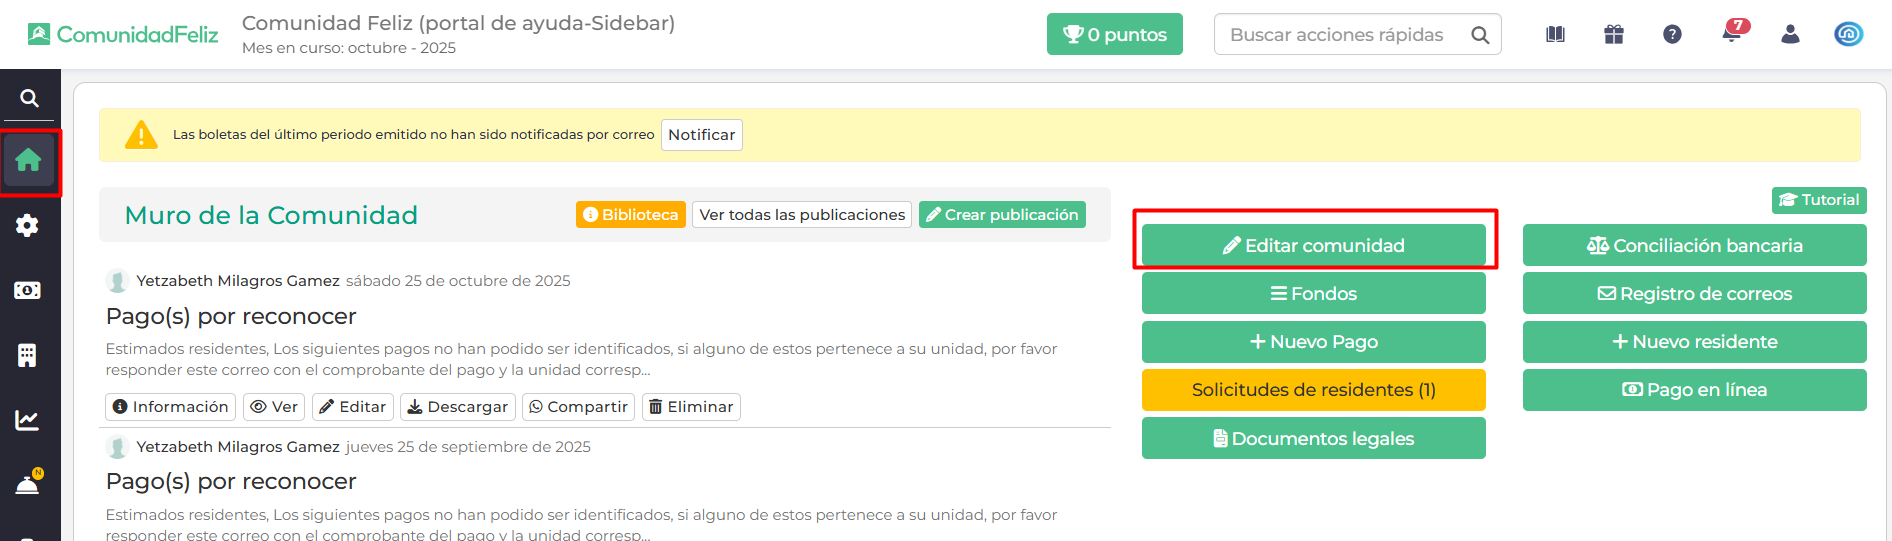Open the Biblioteca button
The image size is (1892, 541).
tap(630, 215)
